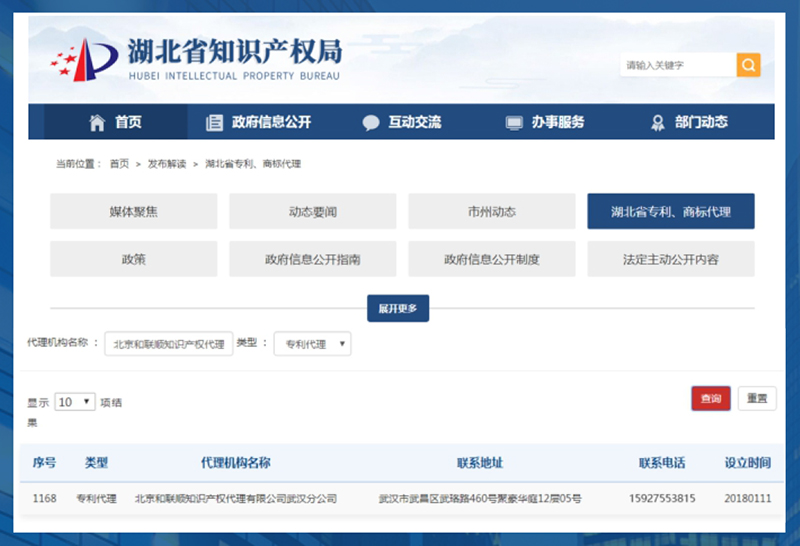Select the 媒体聚焦 category tab

click(134, 211)
